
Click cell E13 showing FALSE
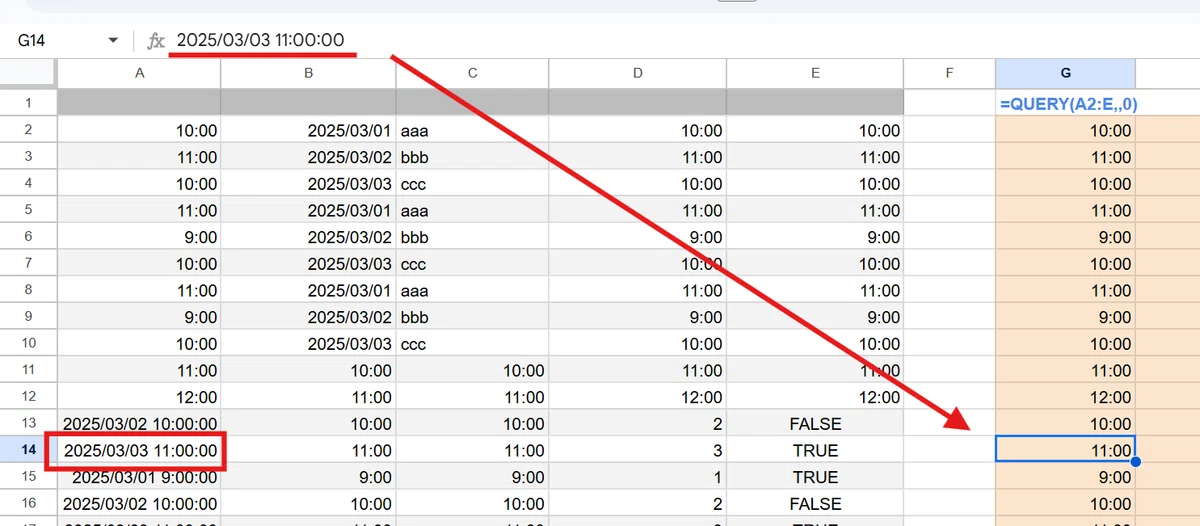pyautogui.click(x=815, y=424)
